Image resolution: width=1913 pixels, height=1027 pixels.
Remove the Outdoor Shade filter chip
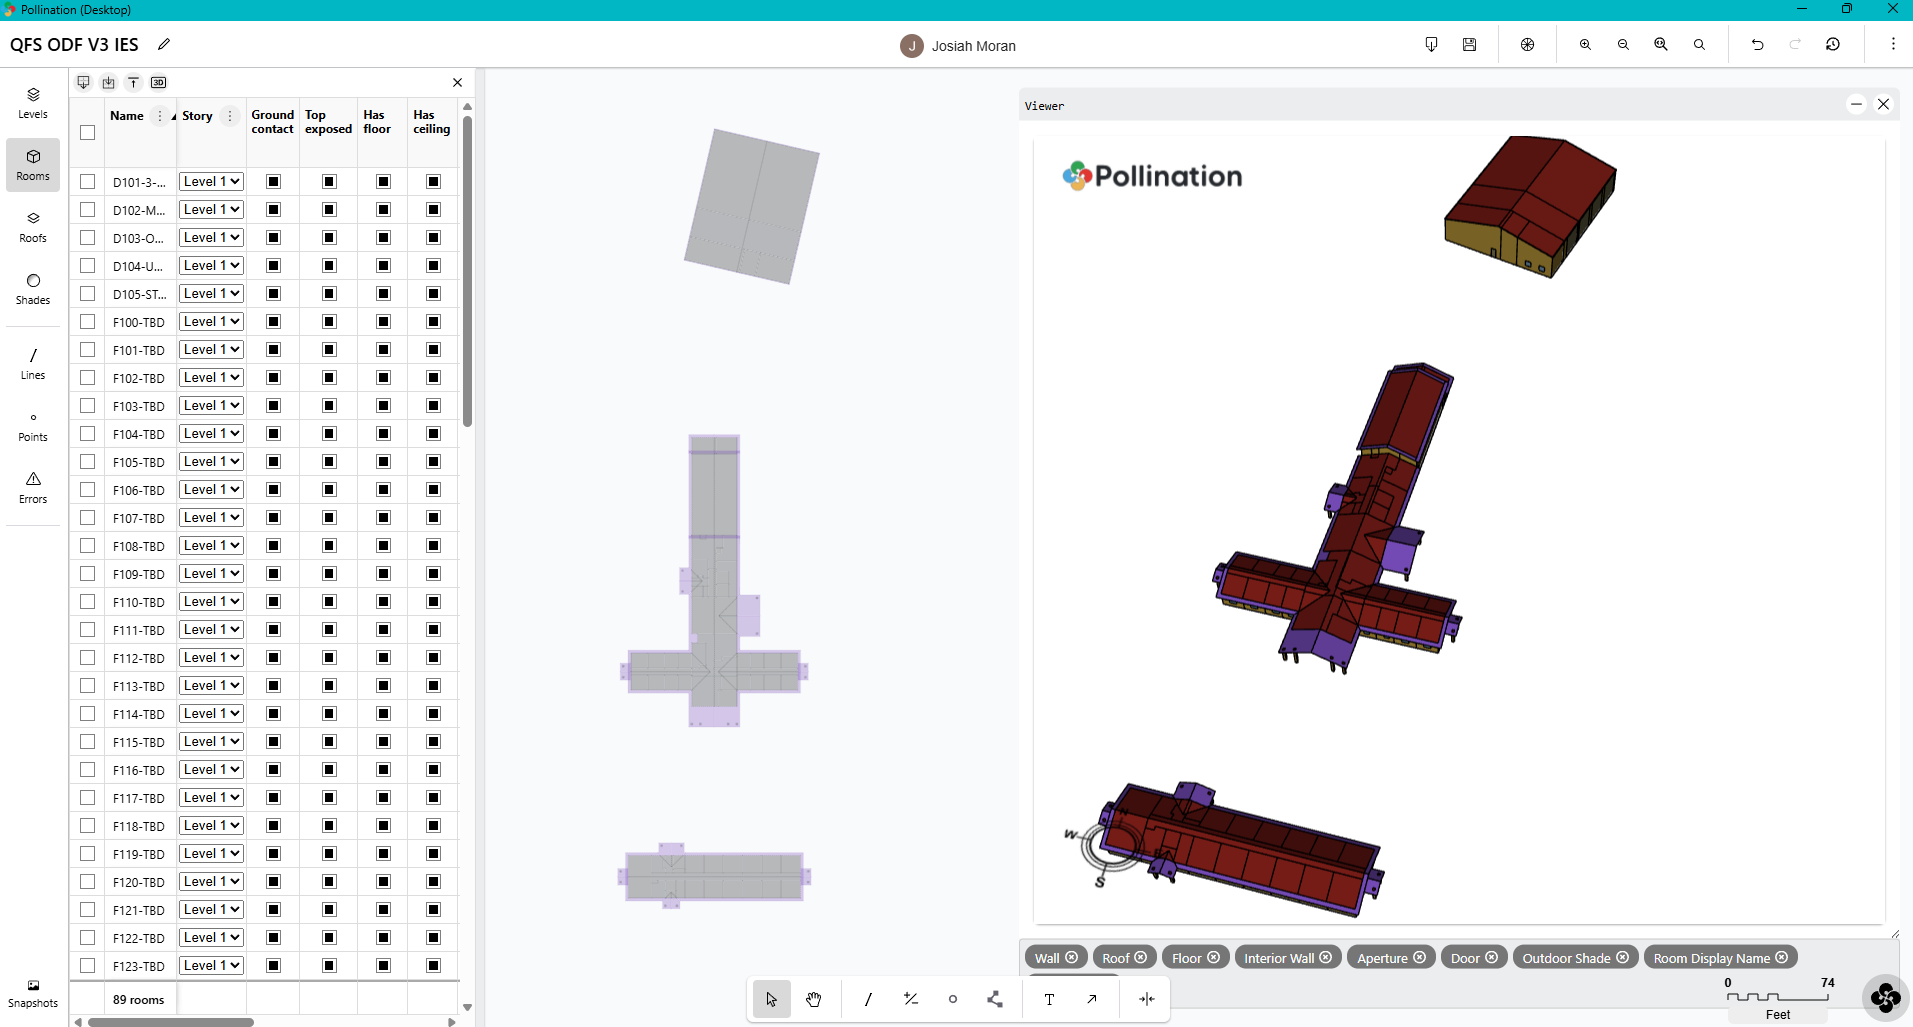[x=1622, y=958]
